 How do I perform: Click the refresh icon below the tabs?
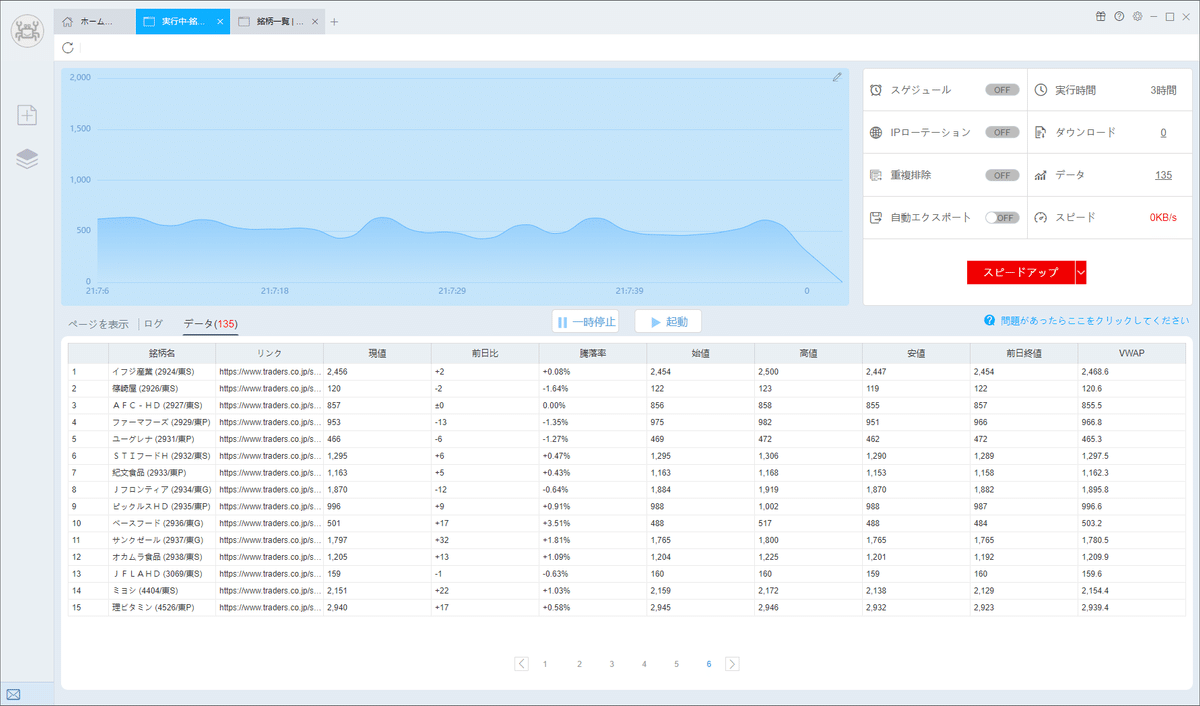68,47
